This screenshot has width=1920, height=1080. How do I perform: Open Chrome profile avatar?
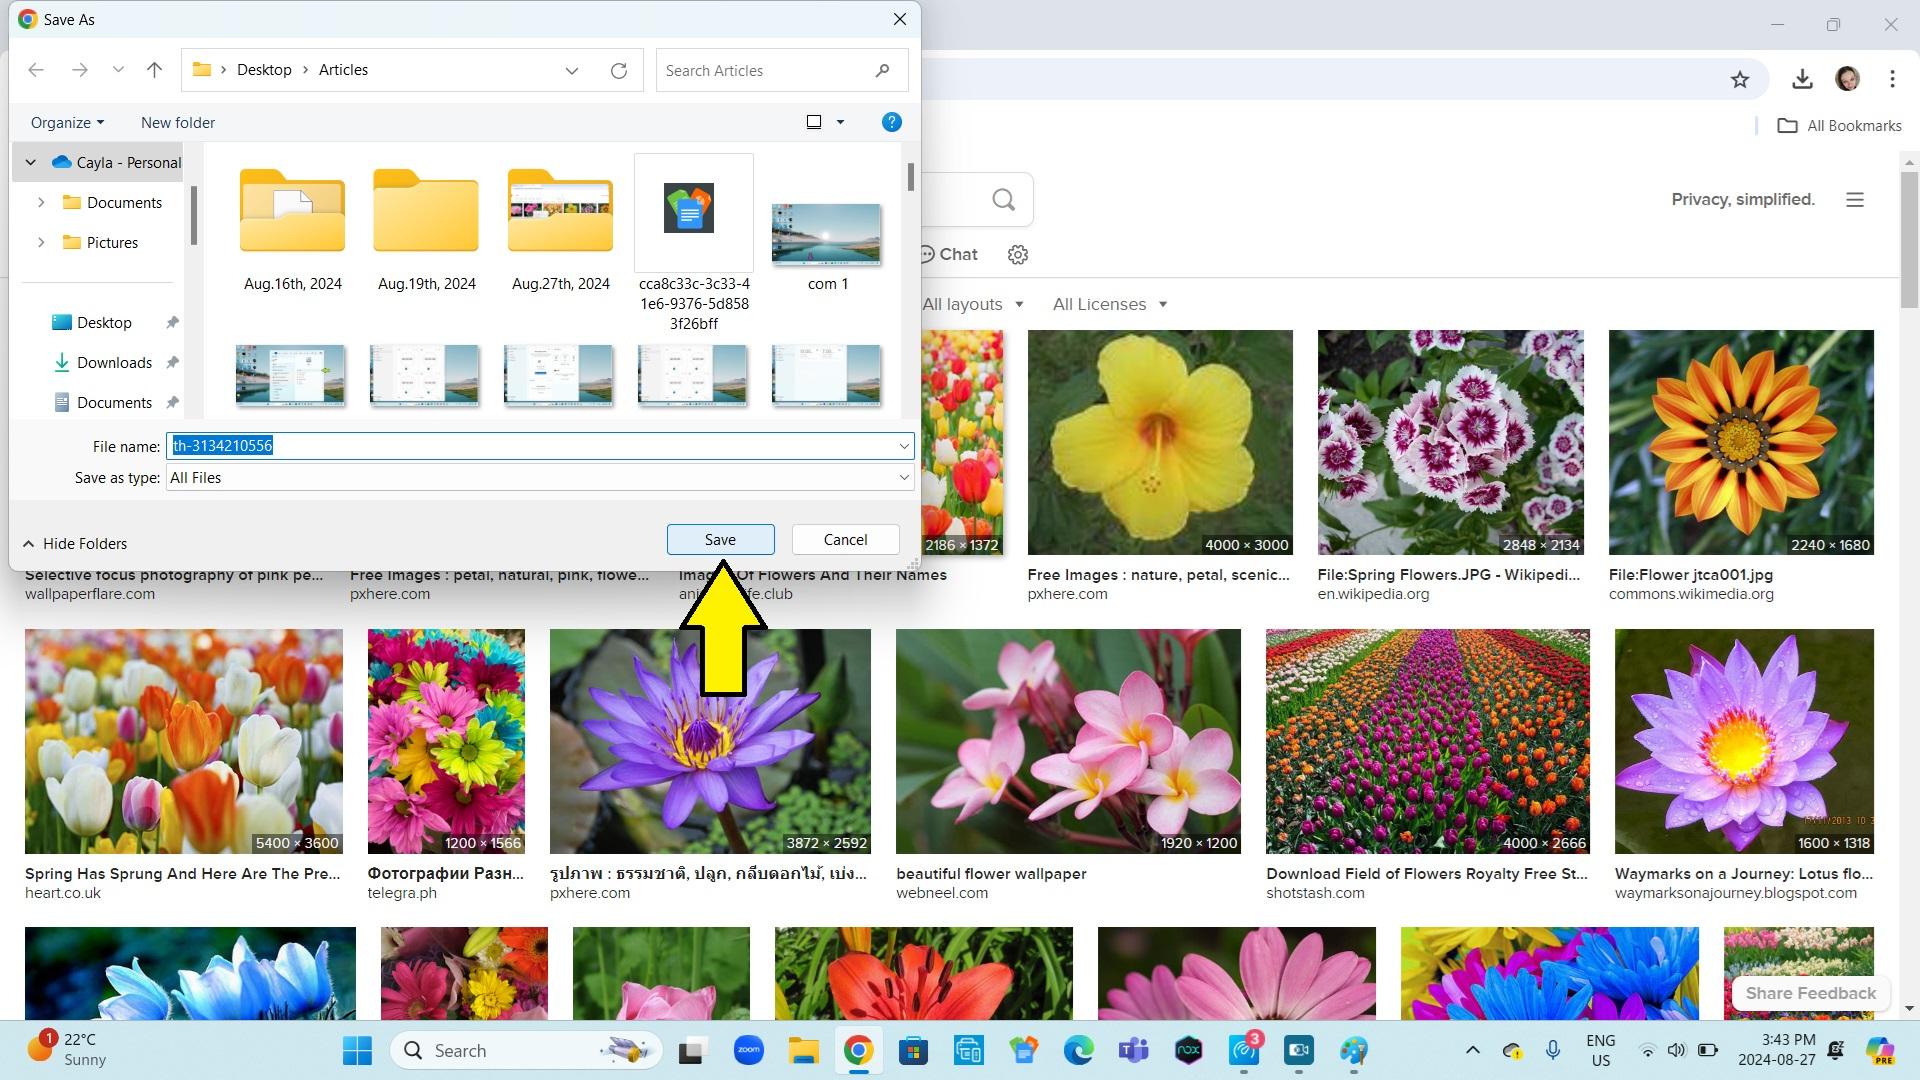point(1847,79)
